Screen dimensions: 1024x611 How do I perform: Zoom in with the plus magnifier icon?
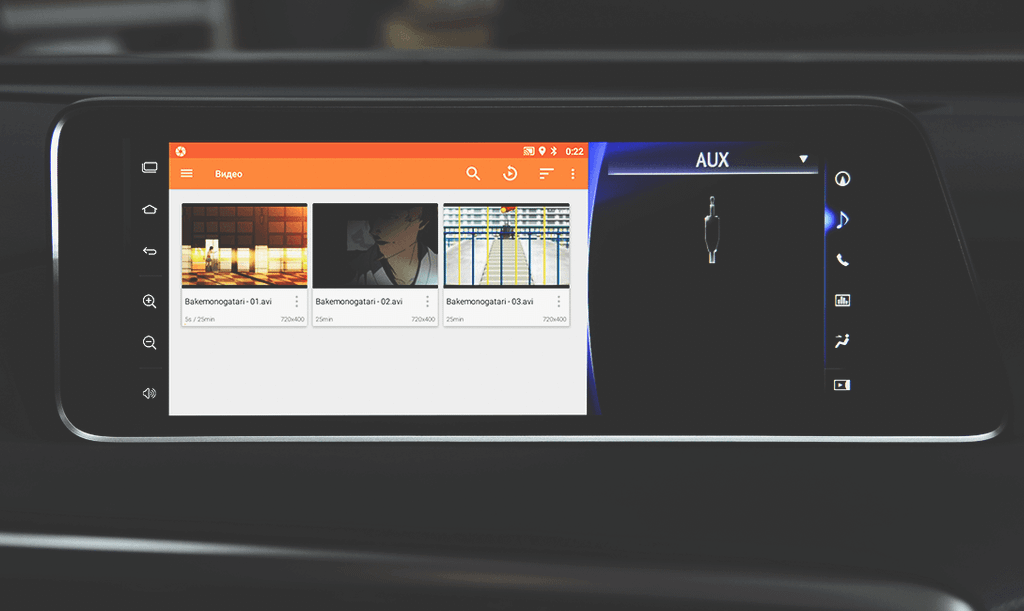(150, 301)
